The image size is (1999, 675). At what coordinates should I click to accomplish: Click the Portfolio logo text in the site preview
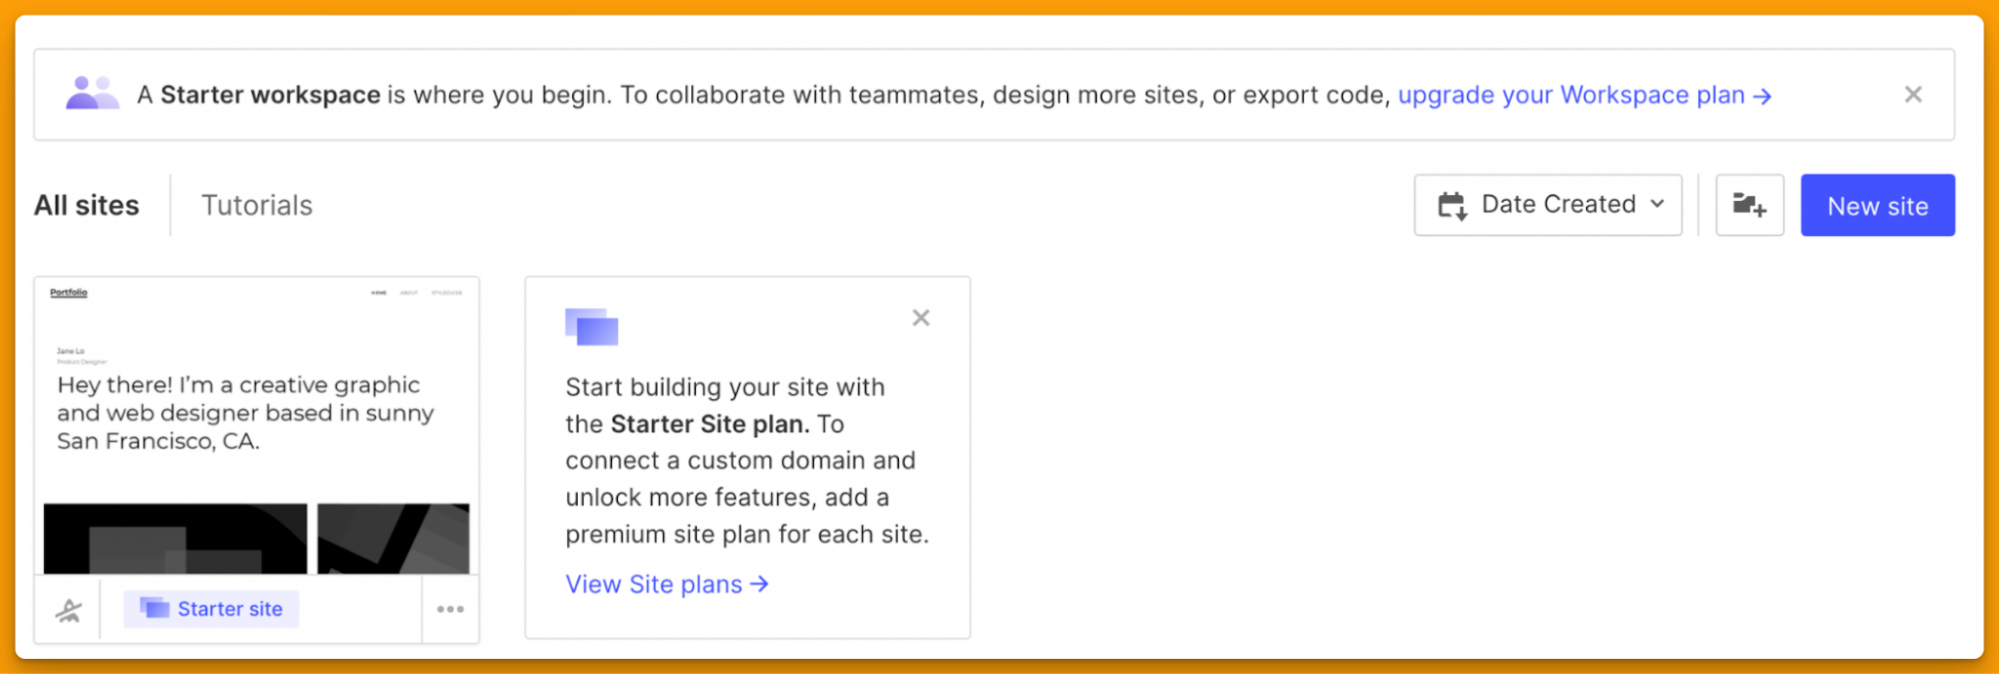(69, 293)
